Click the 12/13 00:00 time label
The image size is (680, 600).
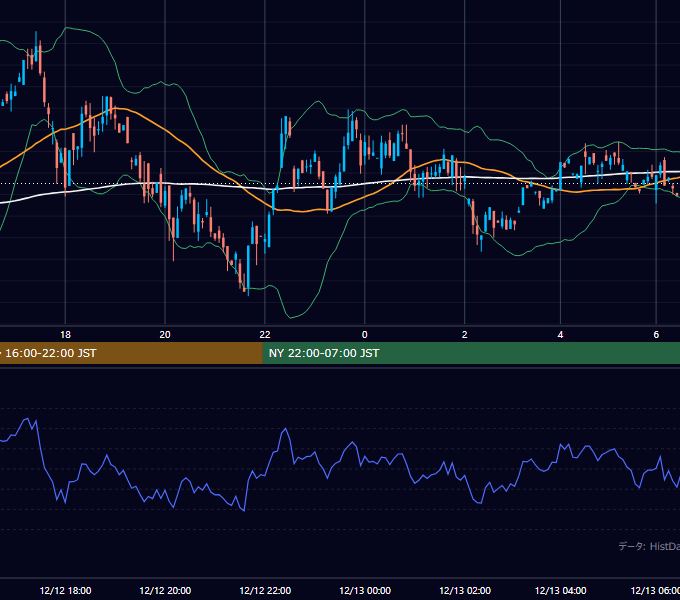coord(365,590)
